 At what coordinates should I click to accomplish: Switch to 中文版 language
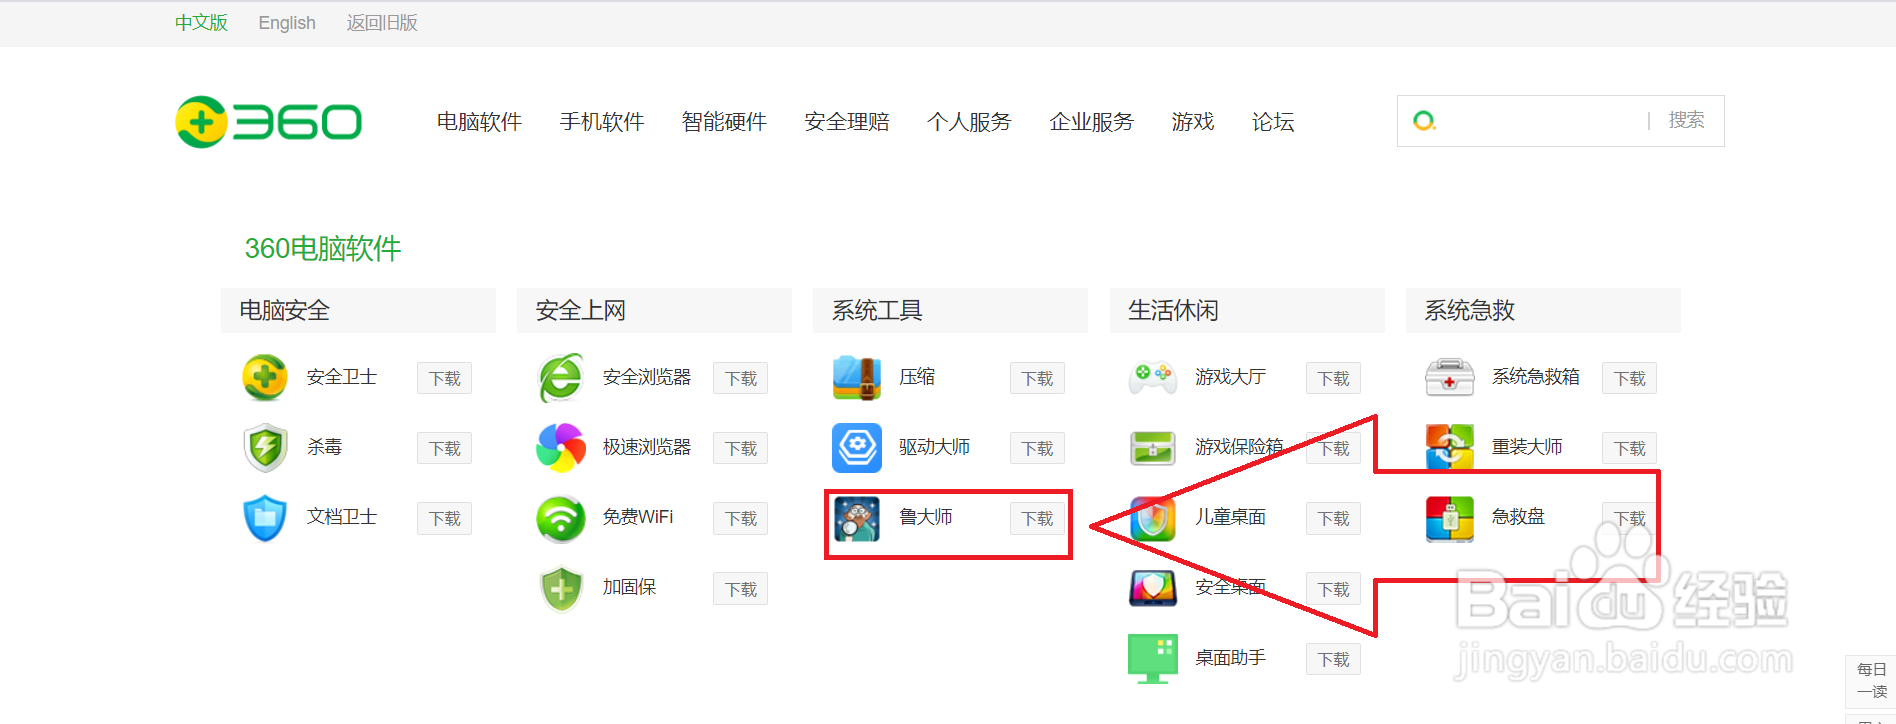click(201, 23)
